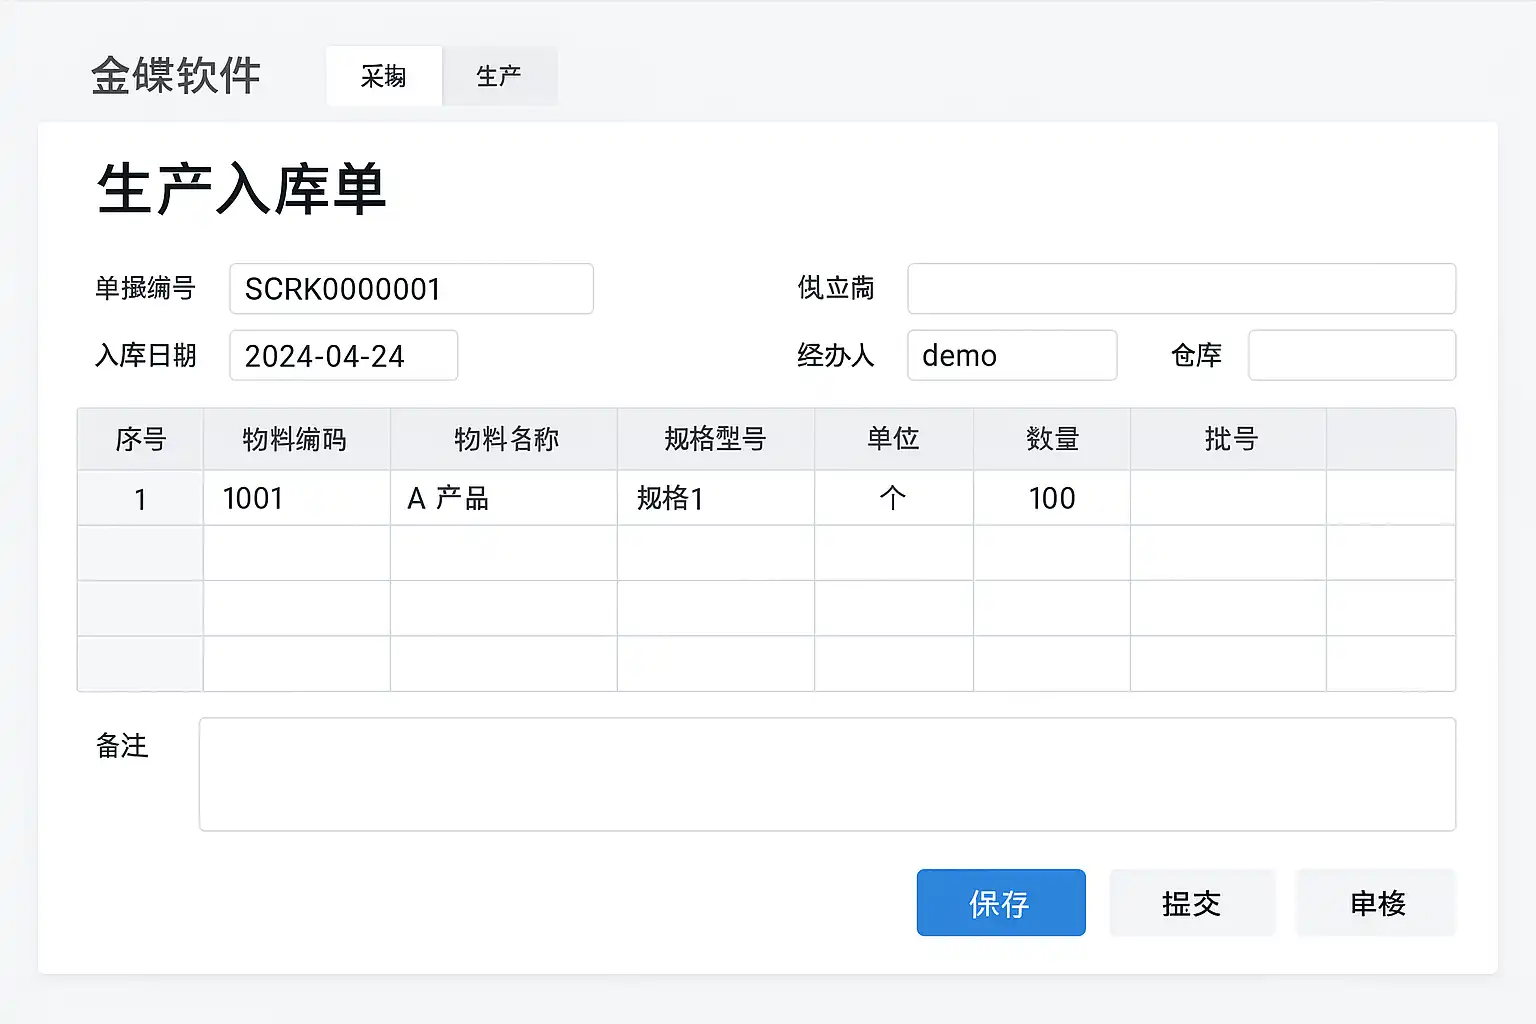
Task: Click the 物料编码 column header
Action: pyautogui.click(x=295, y=439)
